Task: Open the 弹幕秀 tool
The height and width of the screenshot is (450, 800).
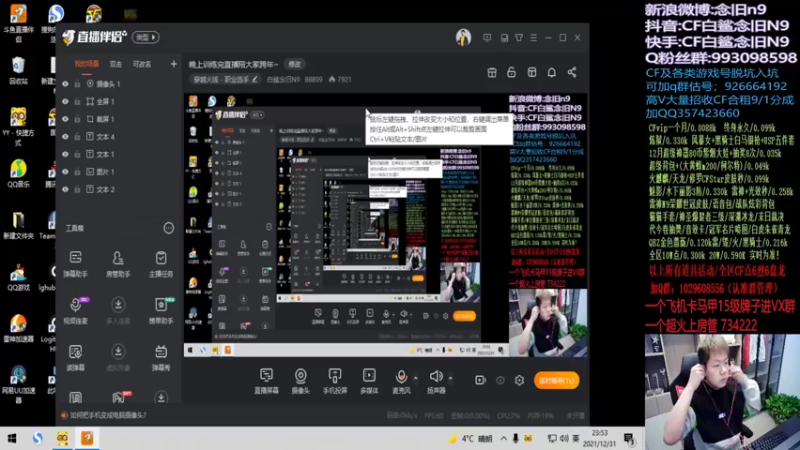Action: 161,357
